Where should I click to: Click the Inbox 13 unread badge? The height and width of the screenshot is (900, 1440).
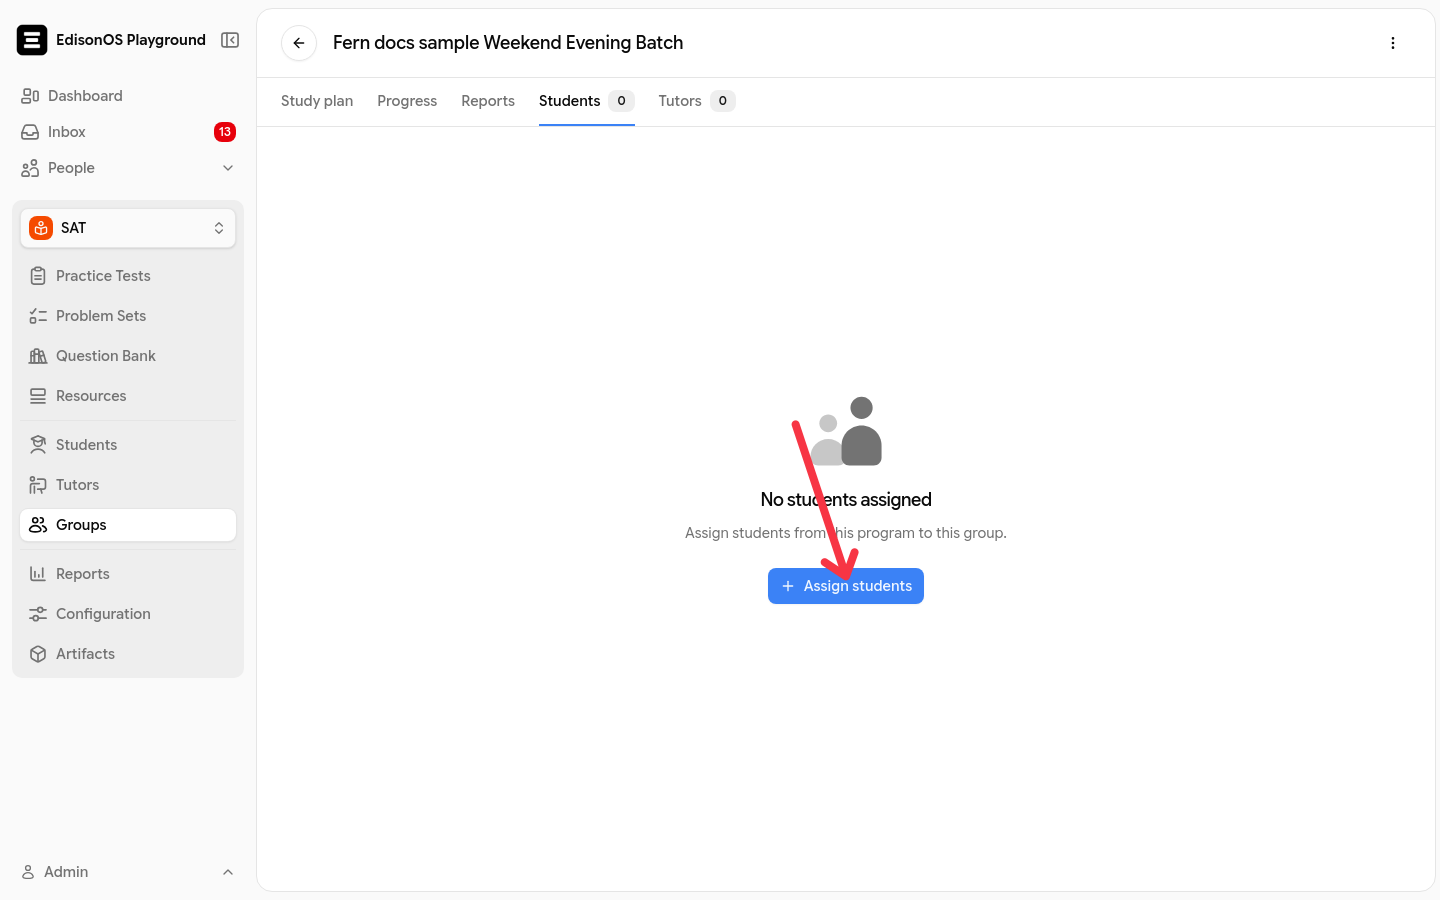[x=225, y=132]
